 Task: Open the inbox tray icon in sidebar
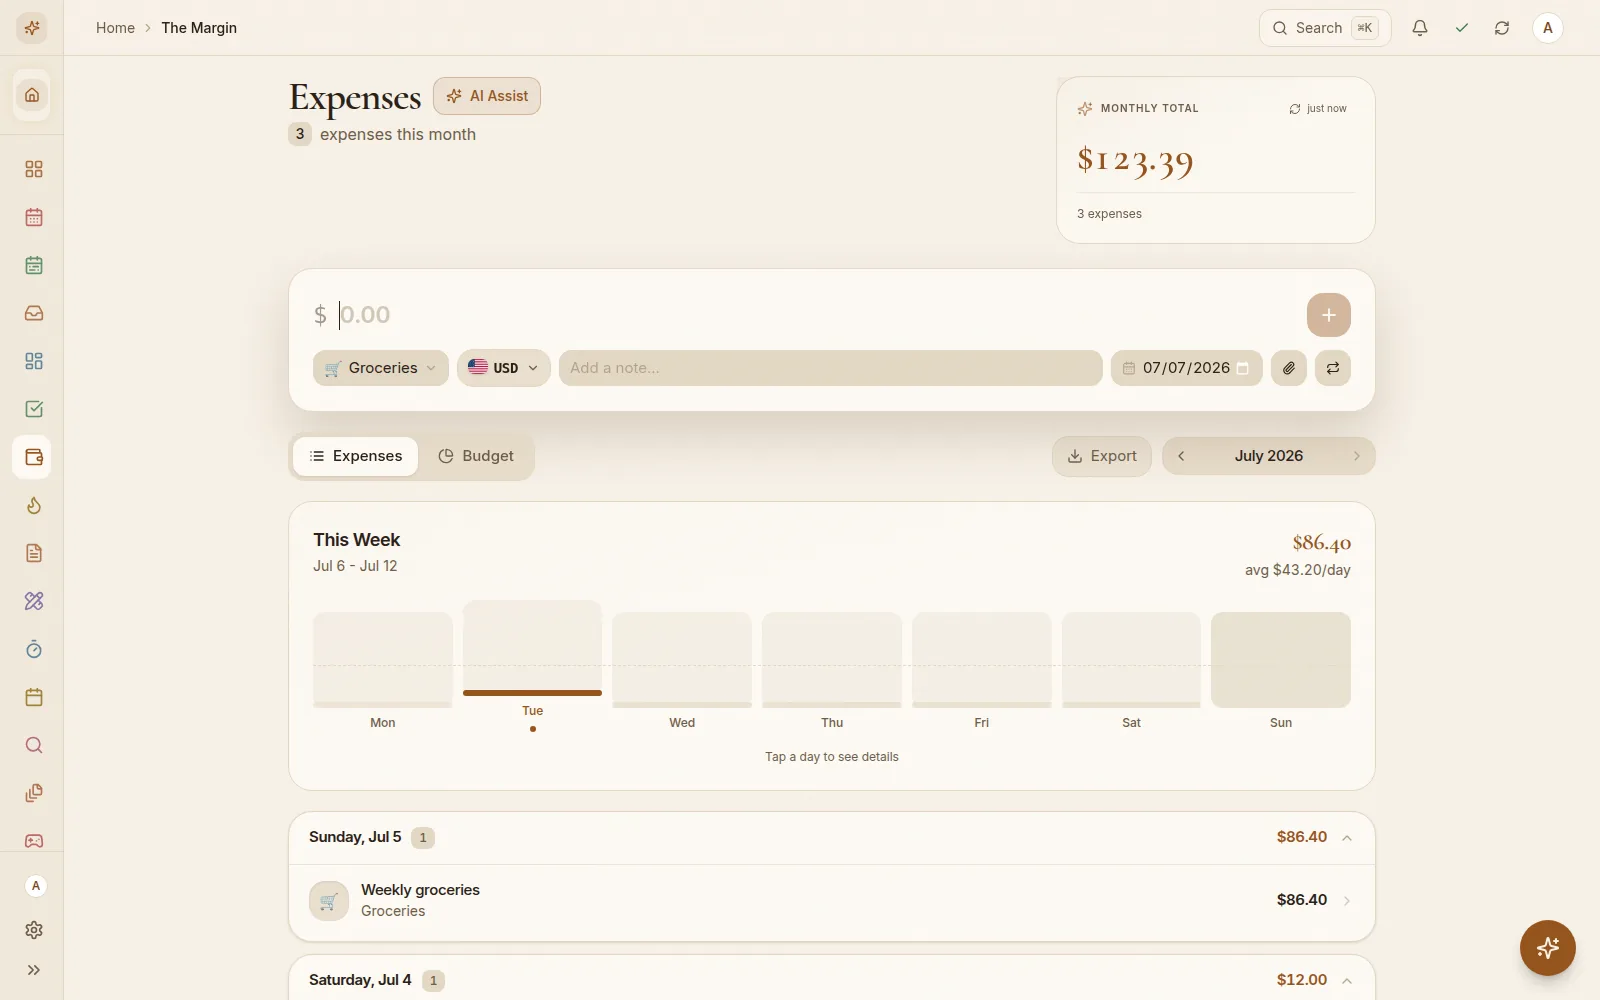(34, 313)
